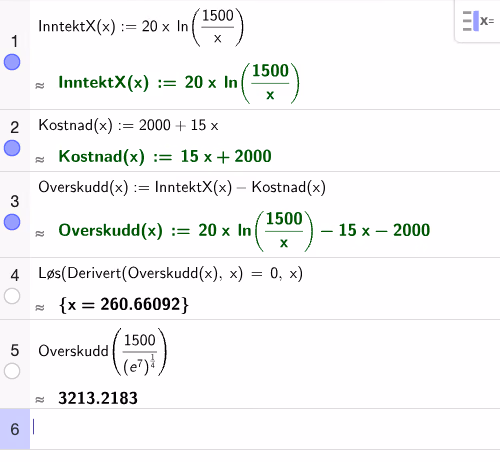The height and width of the screenshot is (462, 500).
Task: Toggle visibility circle for row 1 InntektX
Action: point(12,62)
